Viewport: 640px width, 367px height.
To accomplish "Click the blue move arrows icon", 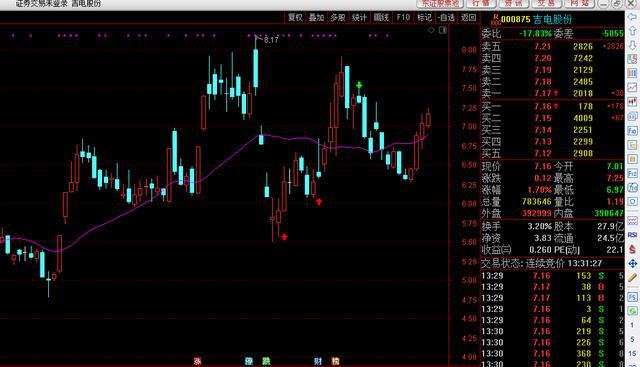I will [632, 263].
